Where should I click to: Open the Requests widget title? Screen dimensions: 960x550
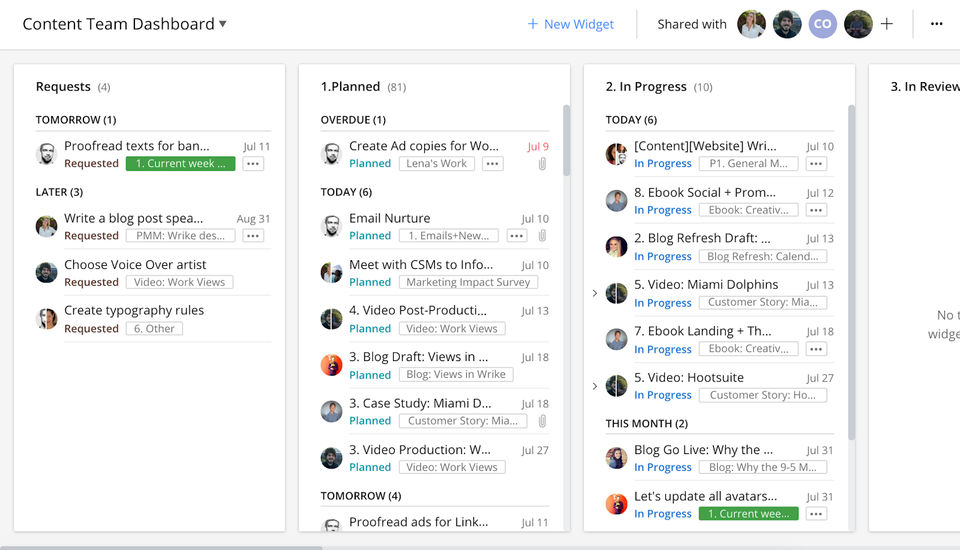[x=63, y=87]
